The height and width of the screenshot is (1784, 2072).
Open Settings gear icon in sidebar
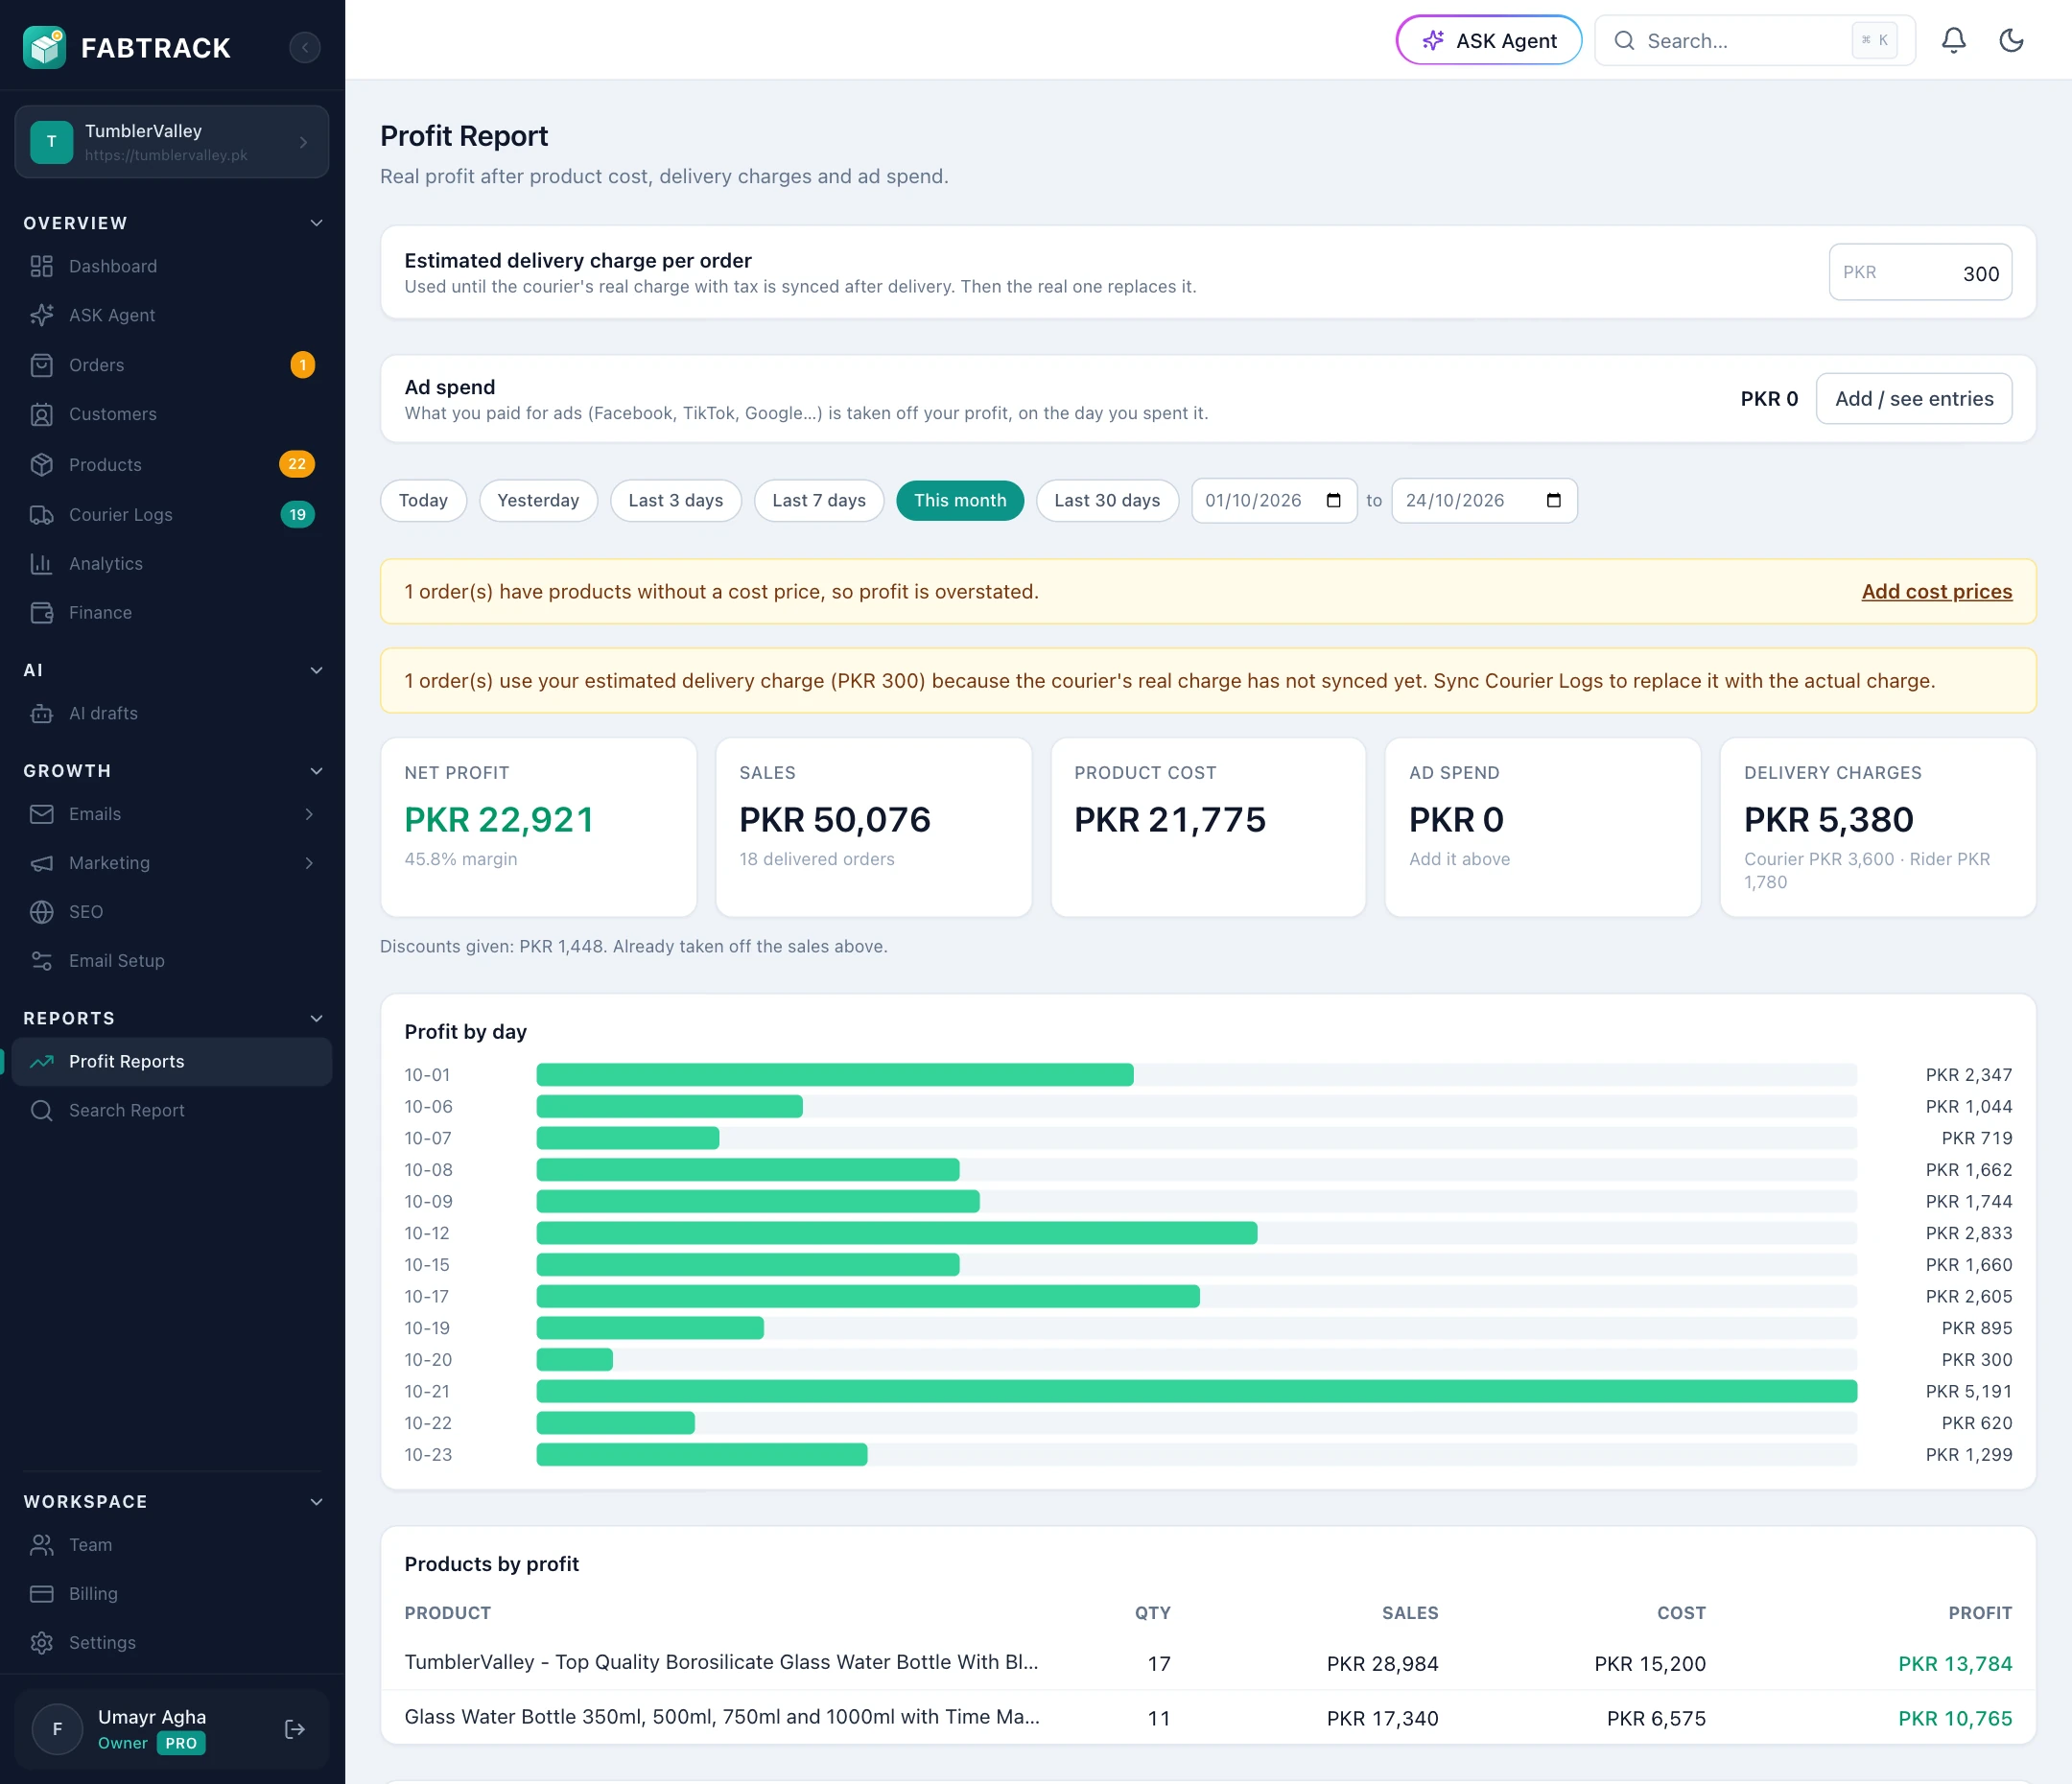(41, 1642)
